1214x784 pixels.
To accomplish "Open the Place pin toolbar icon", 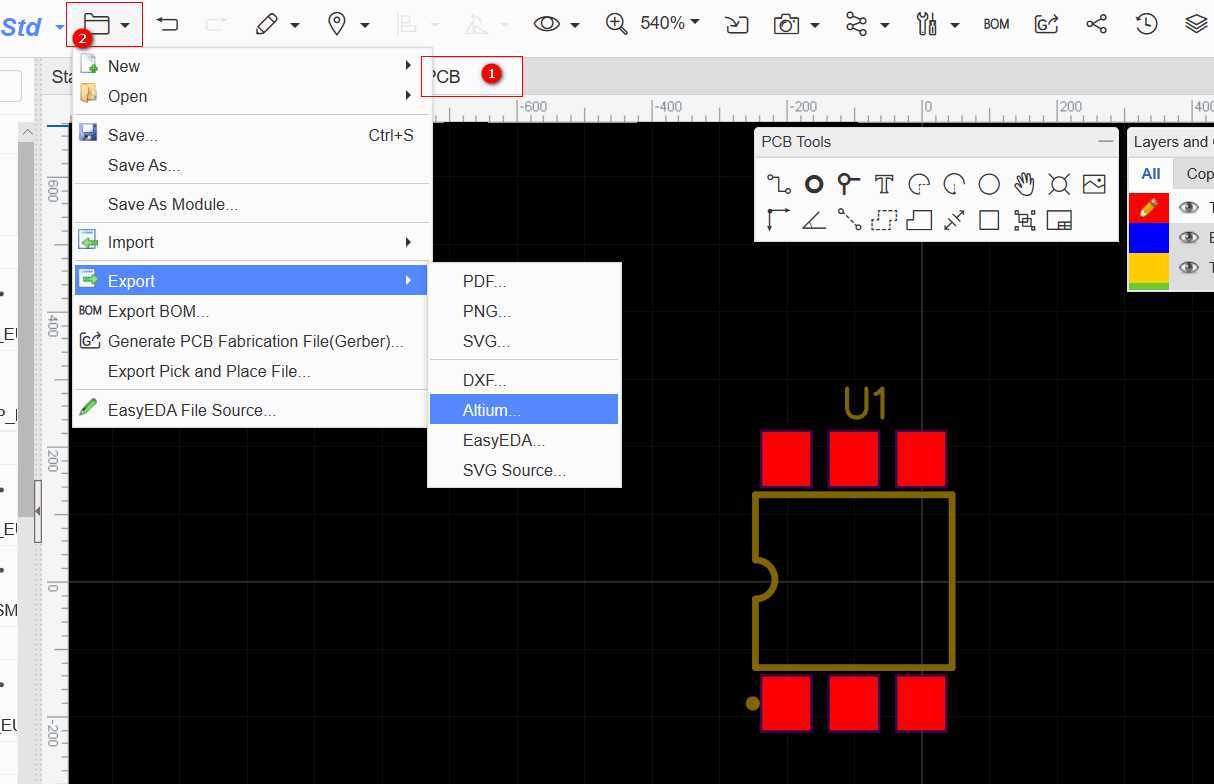I will click(x=337, y=24).
